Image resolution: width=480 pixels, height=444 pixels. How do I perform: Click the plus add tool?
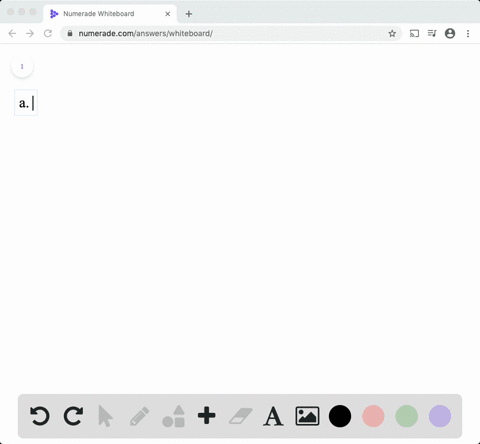(x=207, y=416)
